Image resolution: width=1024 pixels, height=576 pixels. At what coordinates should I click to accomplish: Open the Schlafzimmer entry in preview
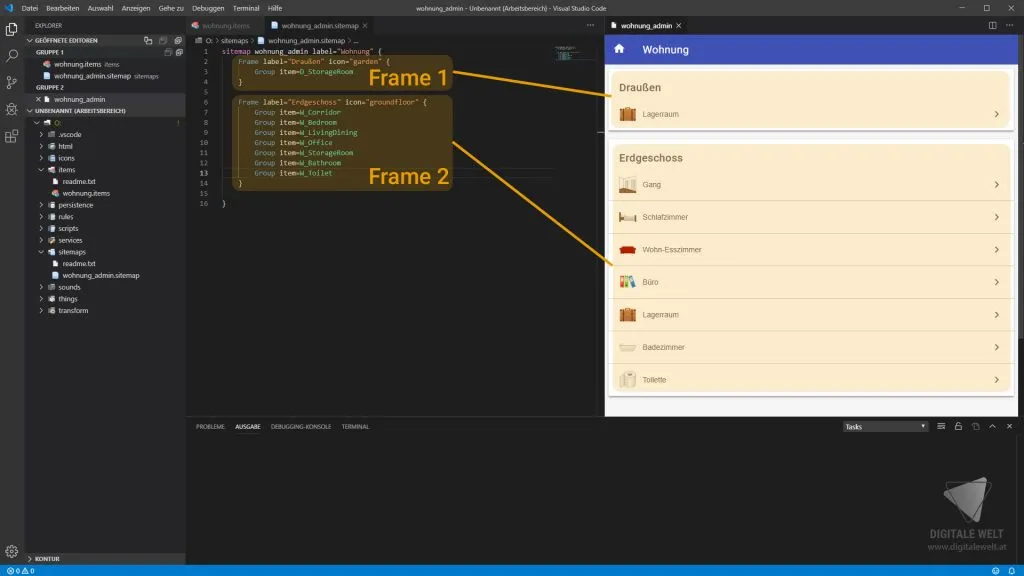click(810, 217)
